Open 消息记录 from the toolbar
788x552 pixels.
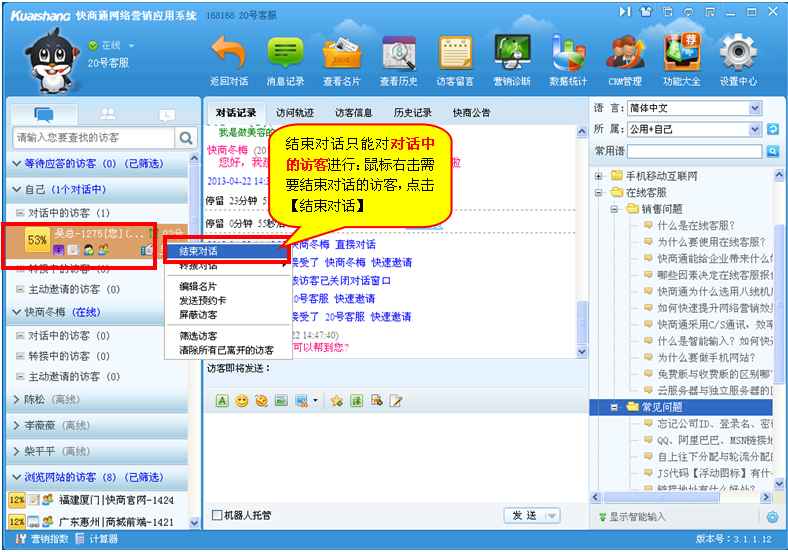pyautogui.click(x=285, y=54)
